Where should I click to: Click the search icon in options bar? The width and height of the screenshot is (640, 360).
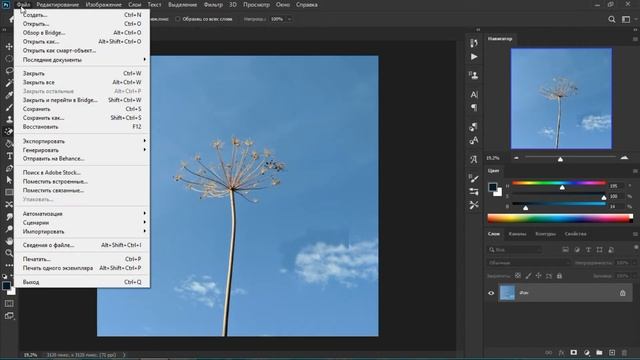click(x=611, y=19)
